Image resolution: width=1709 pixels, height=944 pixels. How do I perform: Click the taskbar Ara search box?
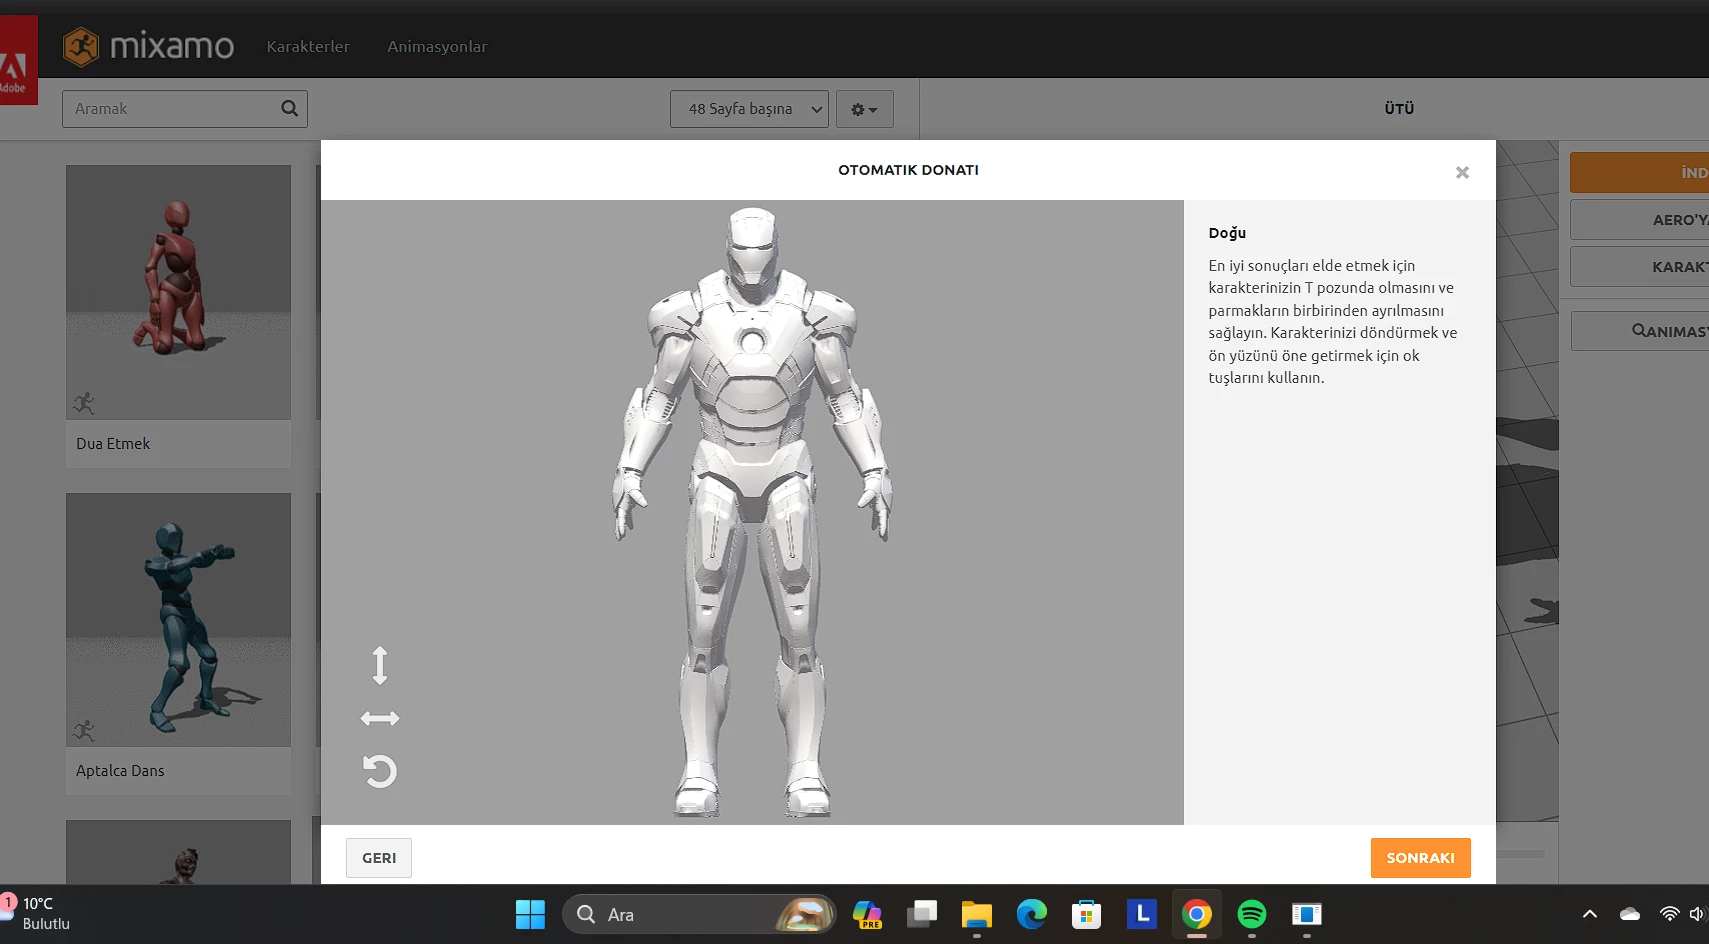tap(699, 914)
